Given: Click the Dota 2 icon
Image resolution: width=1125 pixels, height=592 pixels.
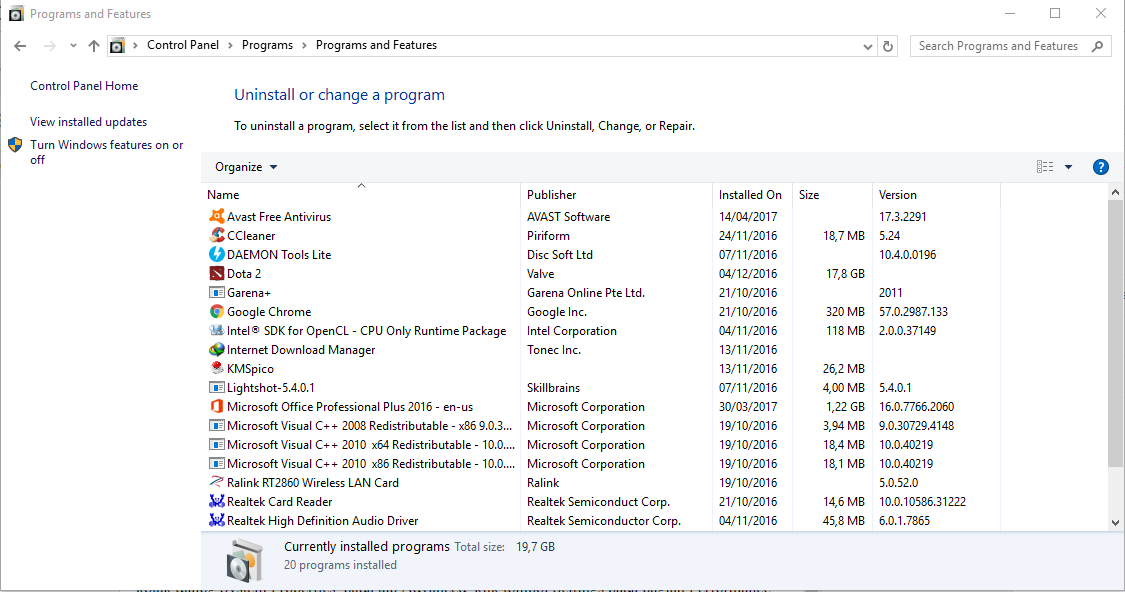Looking at the screenshot, I should coord(216,273).
